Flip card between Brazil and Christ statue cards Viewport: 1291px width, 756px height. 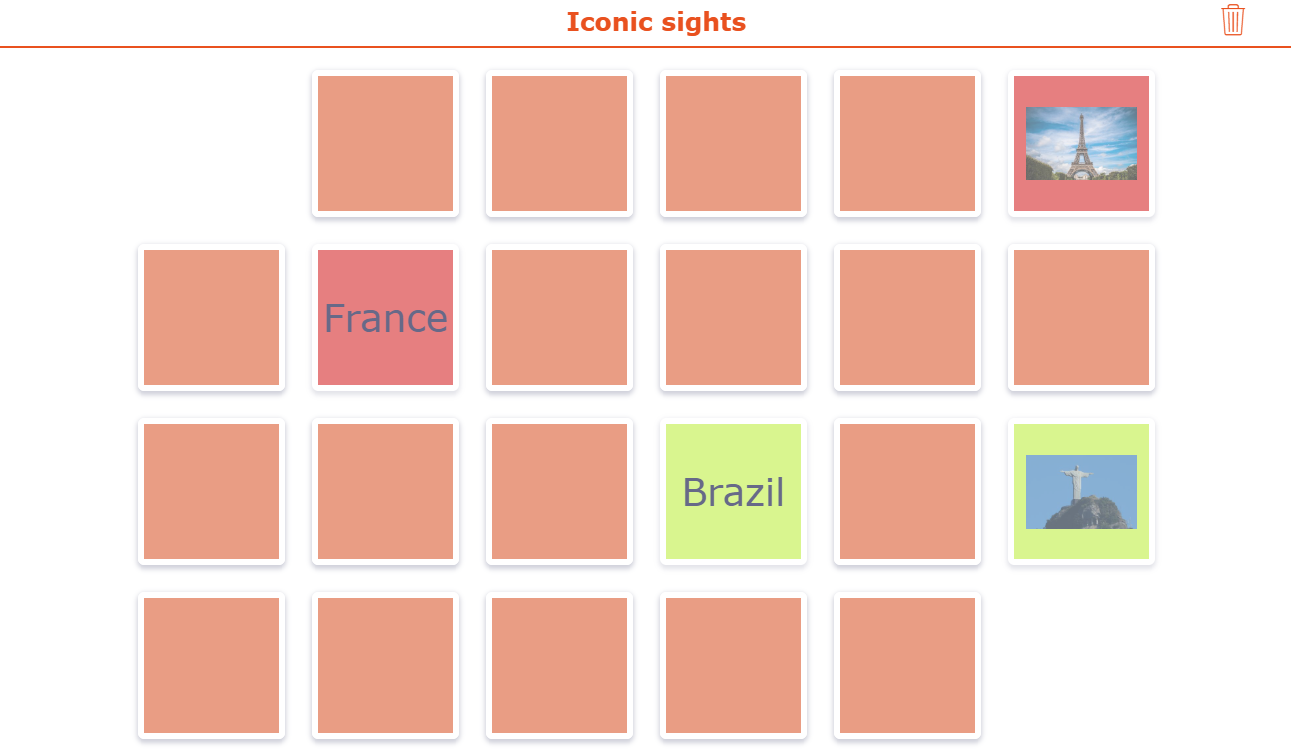click(907, 491)
